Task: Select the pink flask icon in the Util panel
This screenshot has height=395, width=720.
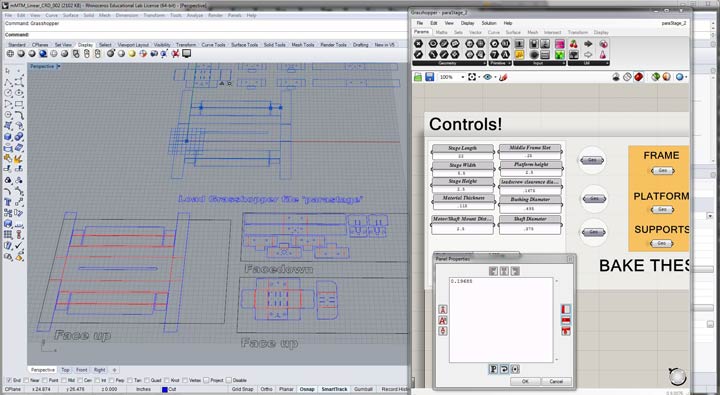Action: click(x=603, y=55)
